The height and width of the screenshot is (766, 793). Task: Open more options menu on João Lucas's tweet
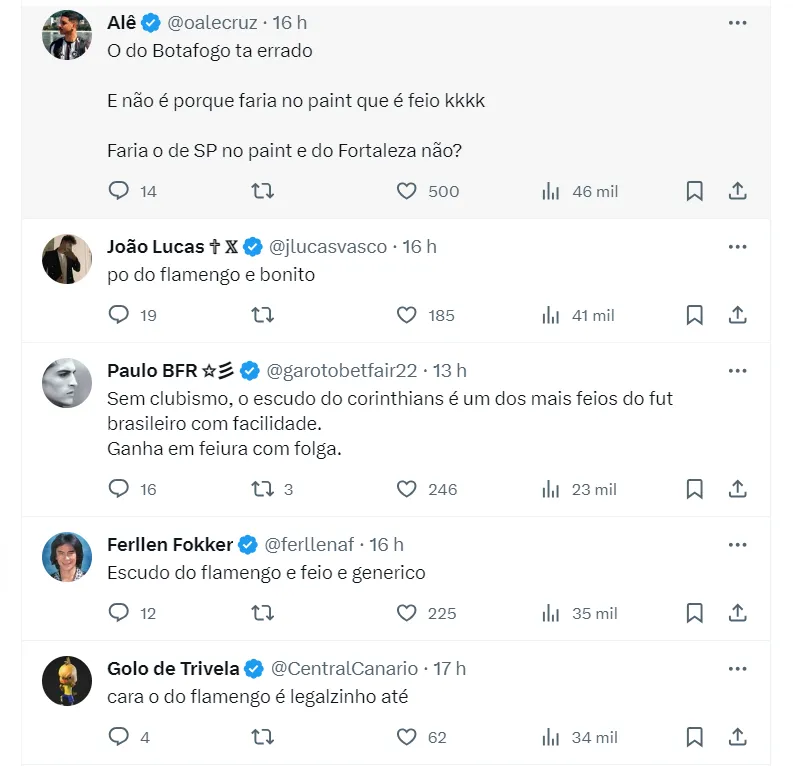pyautogui.click(x=738, y=246)
